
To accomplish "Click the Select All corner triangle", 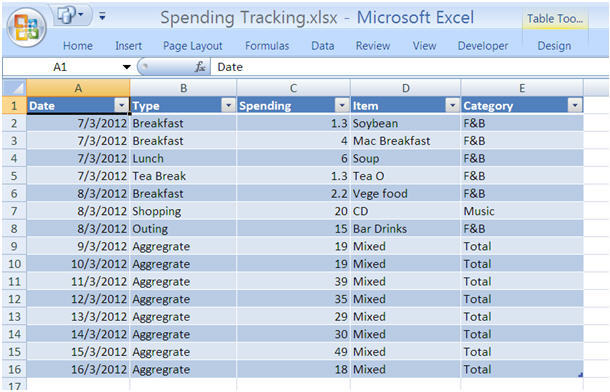I will coord(15,88).
